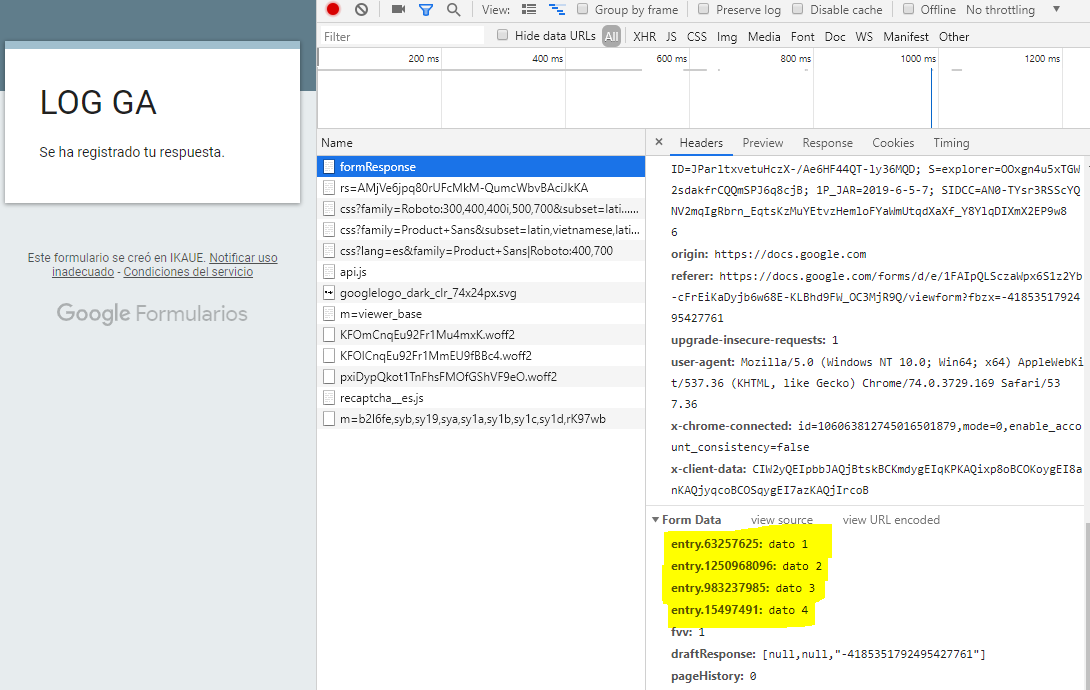Filter requests by Other
This screenshot has height=690, width=1090.
pyautogui.click(x=954, y=37)
